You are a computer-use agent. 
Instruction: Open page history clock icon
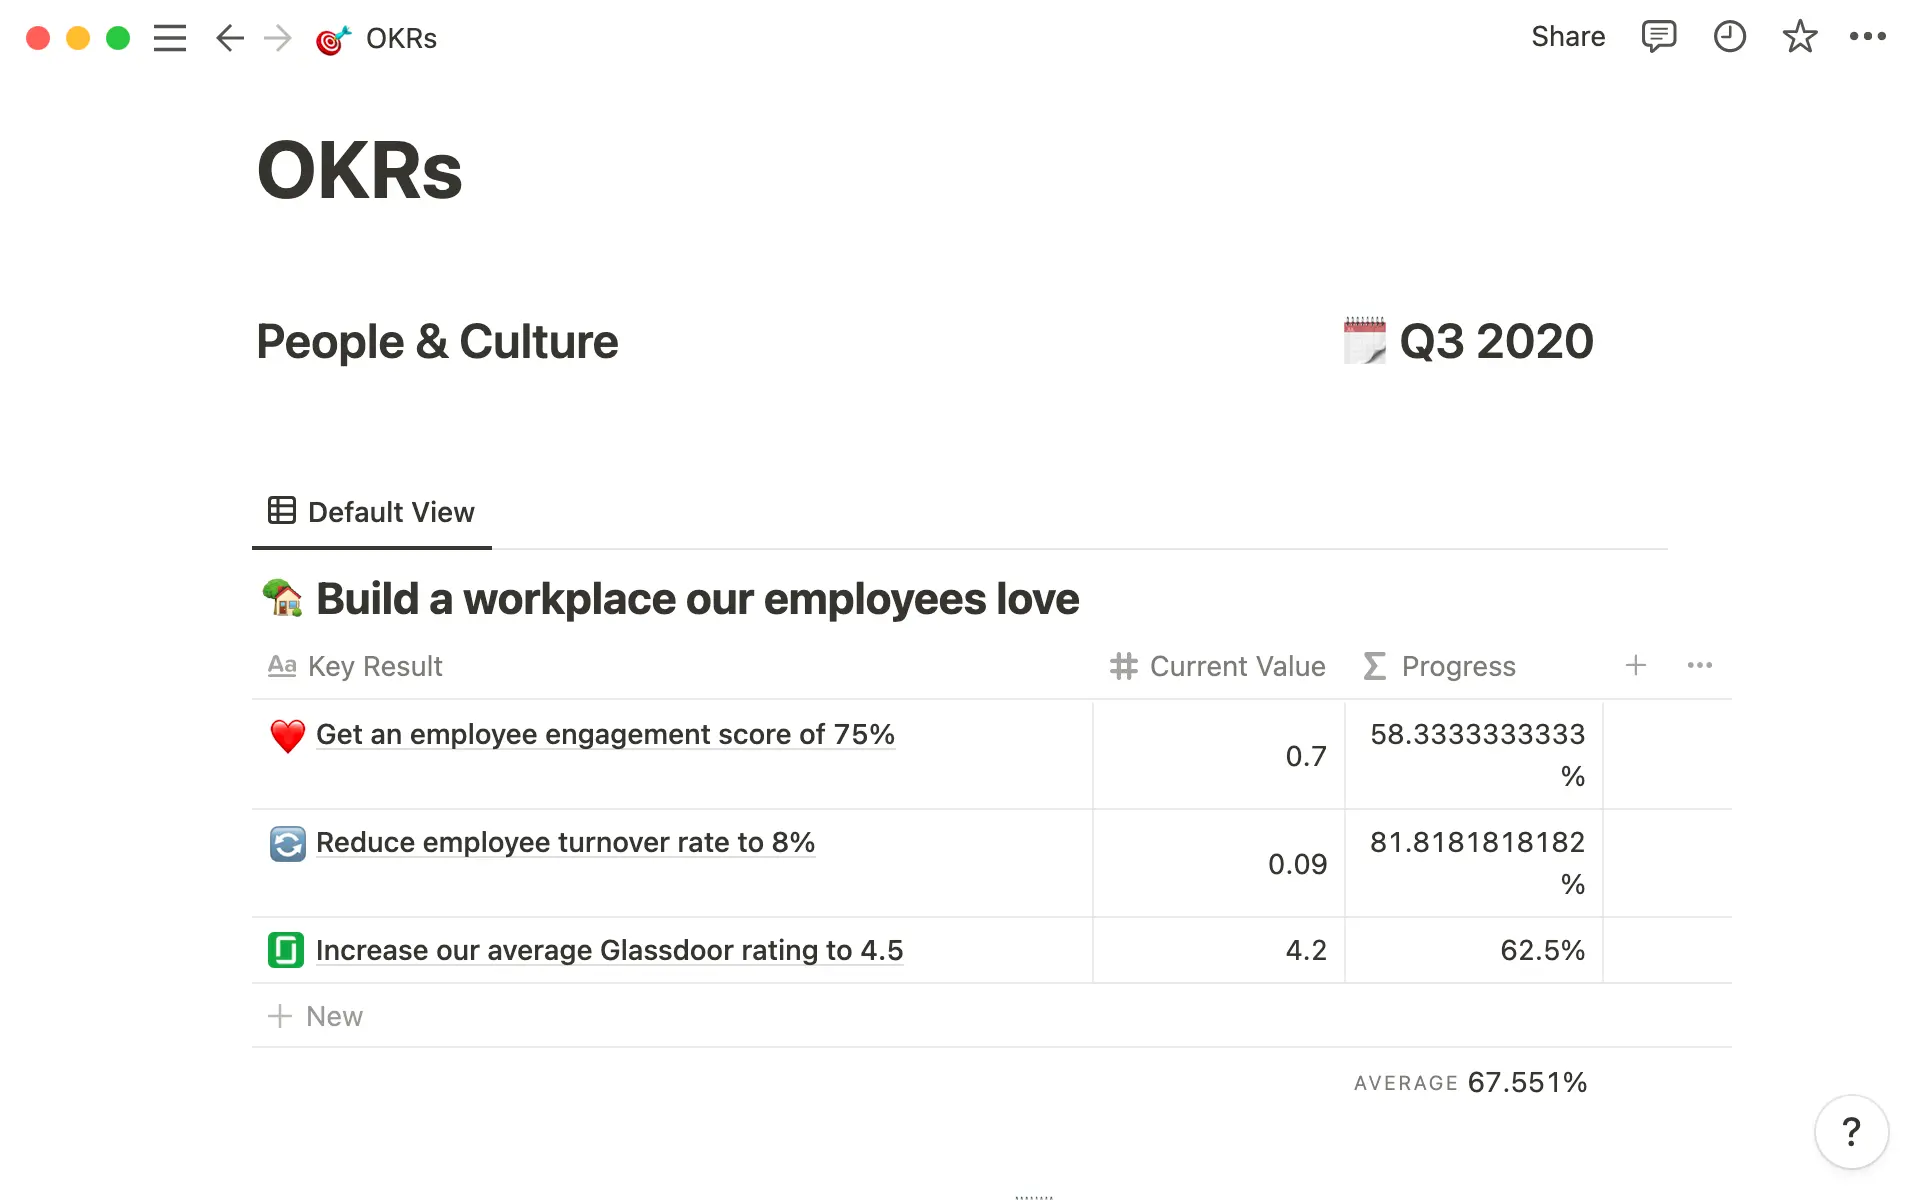tap(1729, 37)
